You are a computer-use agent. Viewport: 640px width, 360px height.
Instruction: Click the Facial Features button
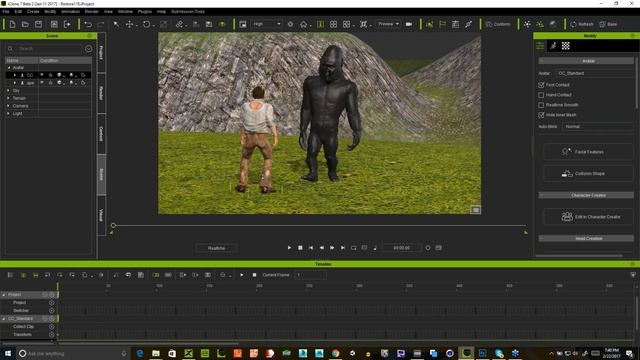588,152
